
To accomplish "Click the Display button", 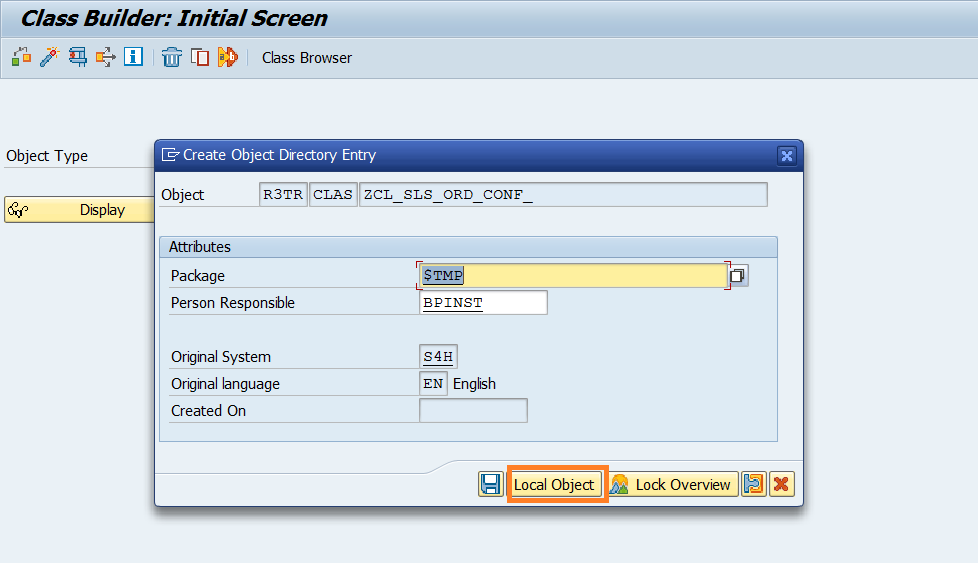I will tap(80, 210).
